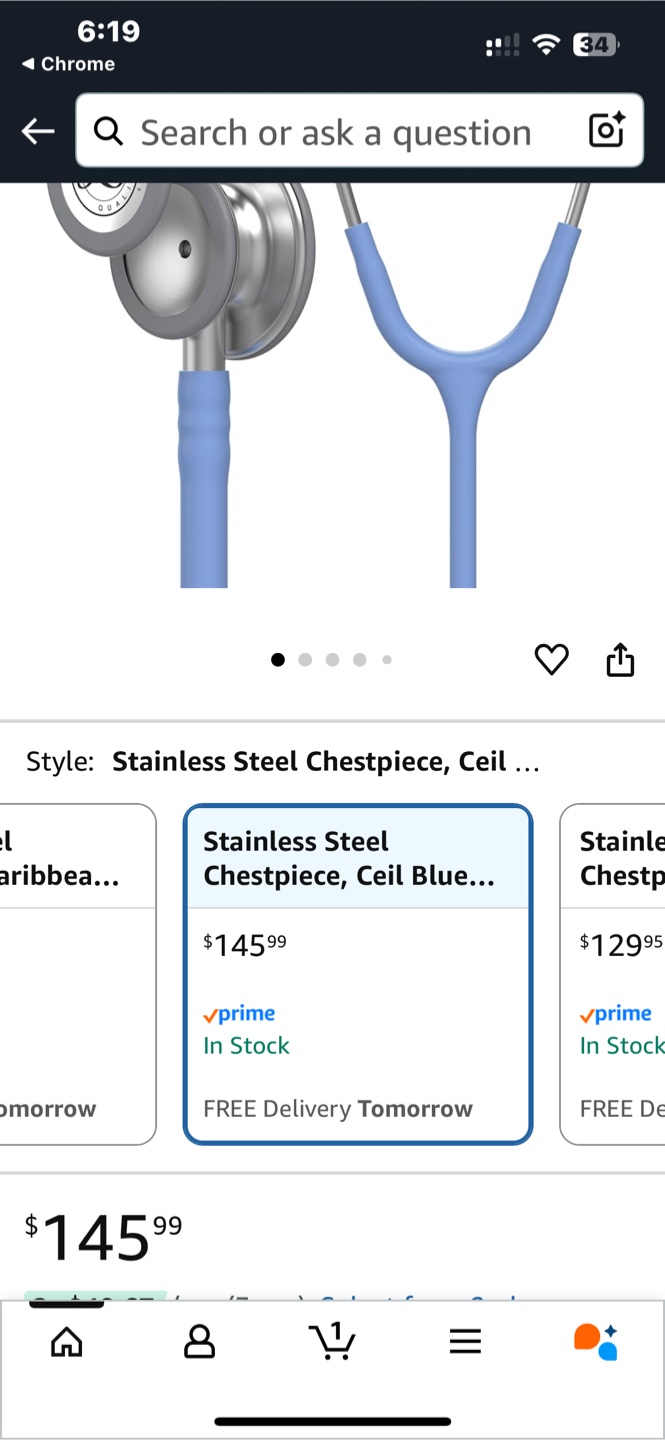Launch the Rufus AI assistant icon

coord(596,1341)
